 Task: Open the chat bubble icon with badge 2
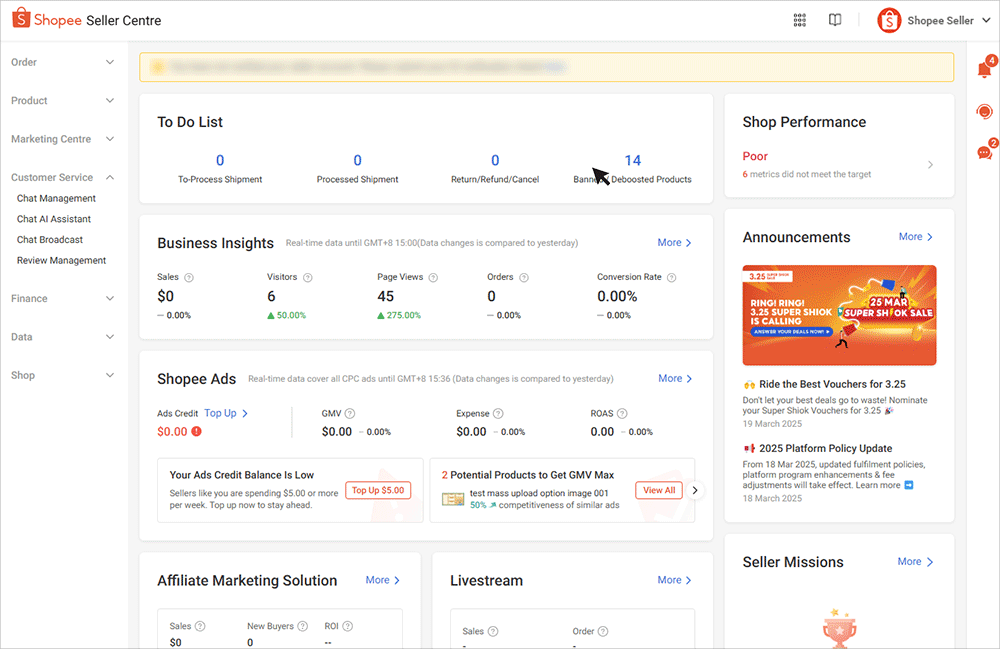click(x=985, y=152)
